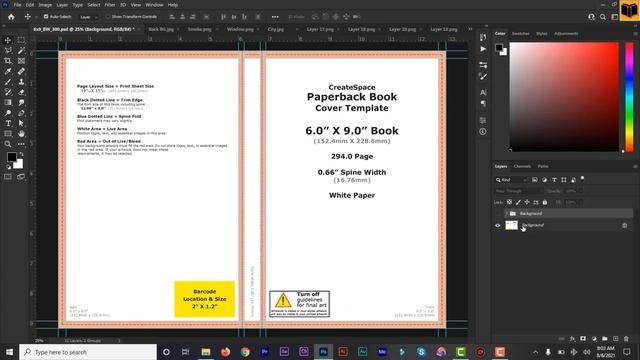Open the Image menu

45,5
